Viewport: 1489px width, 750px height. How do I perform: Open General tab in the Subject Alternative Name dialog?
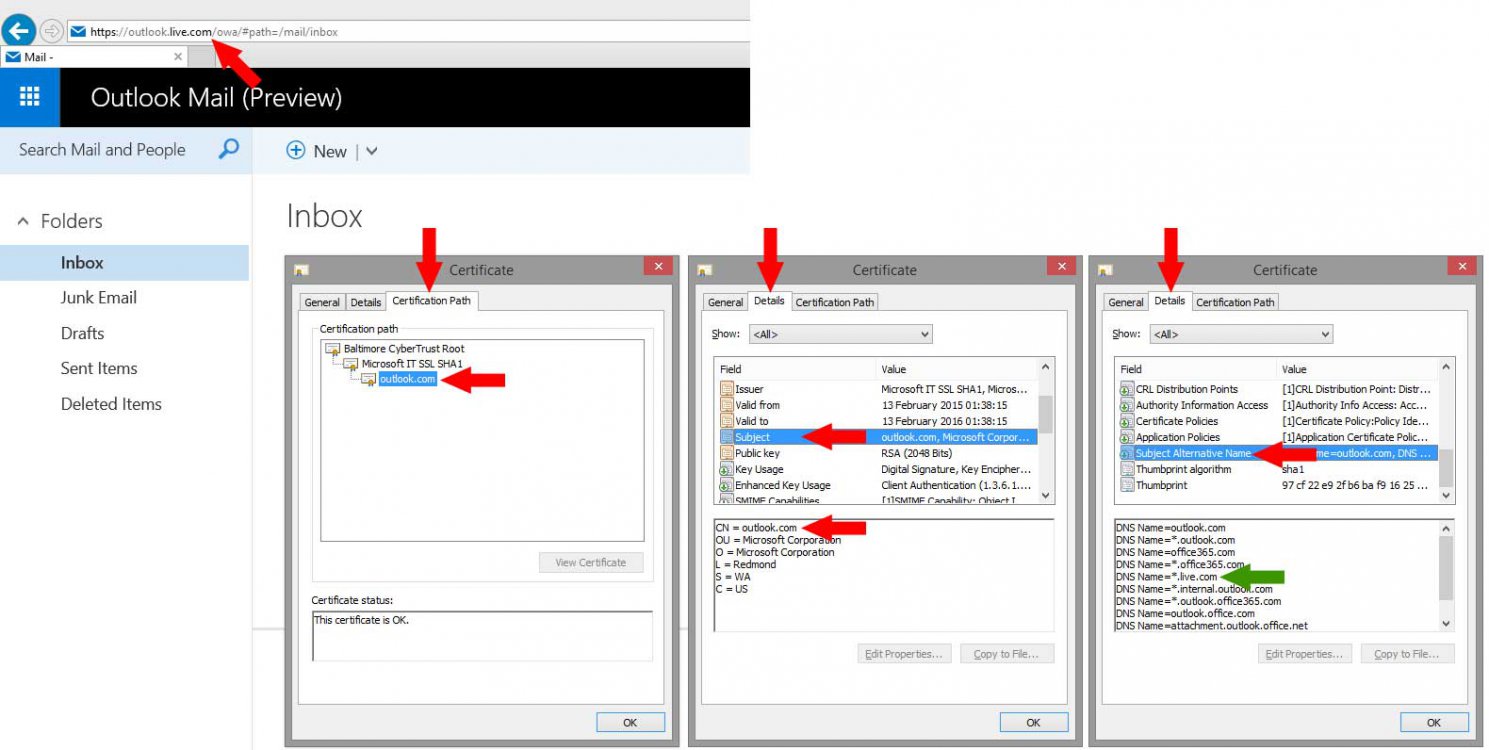click(x=1126, y=302)
